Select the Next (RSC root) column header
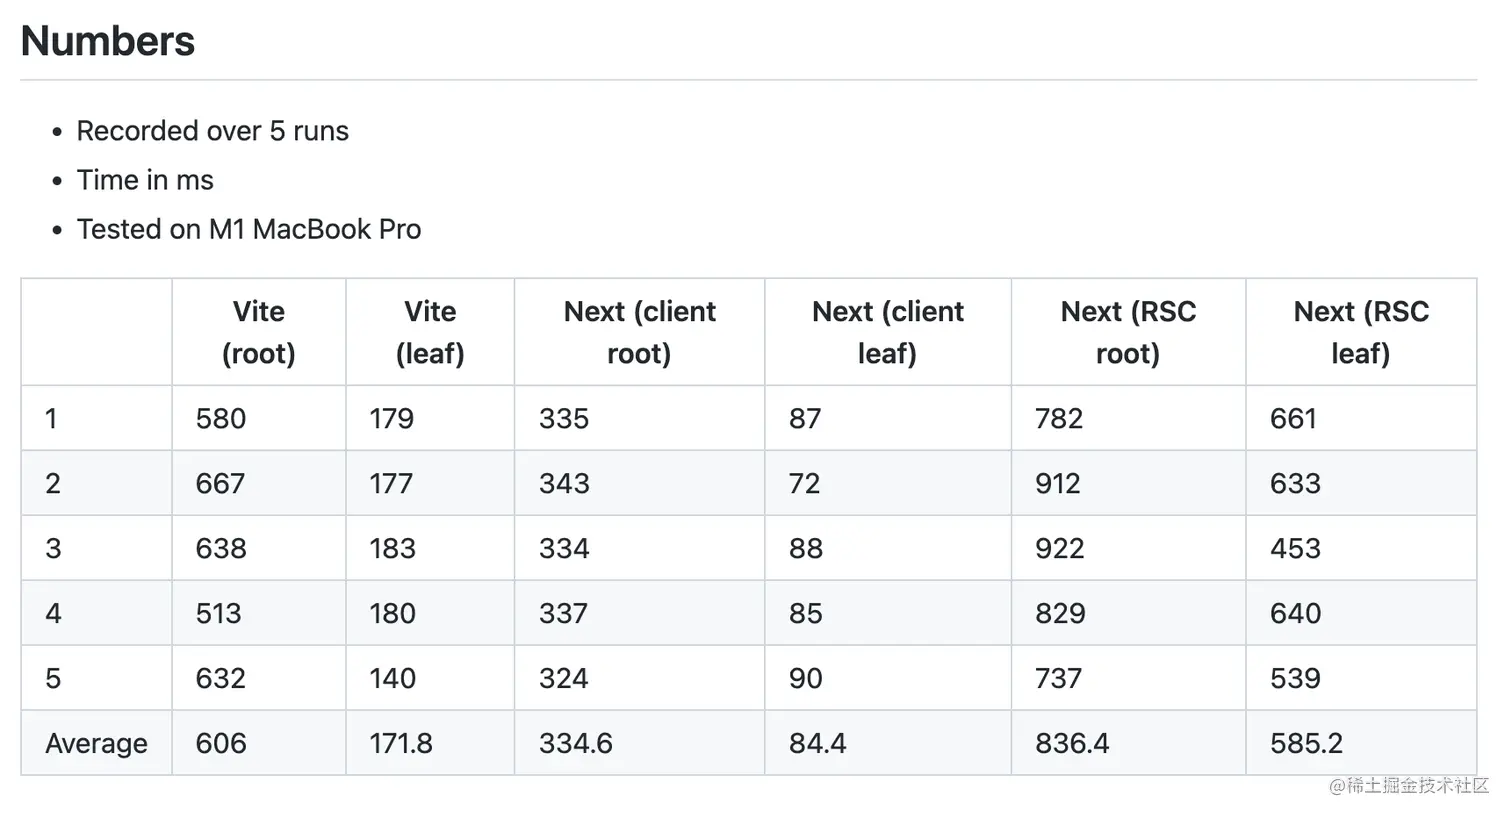 click(x=1128, y=332)
